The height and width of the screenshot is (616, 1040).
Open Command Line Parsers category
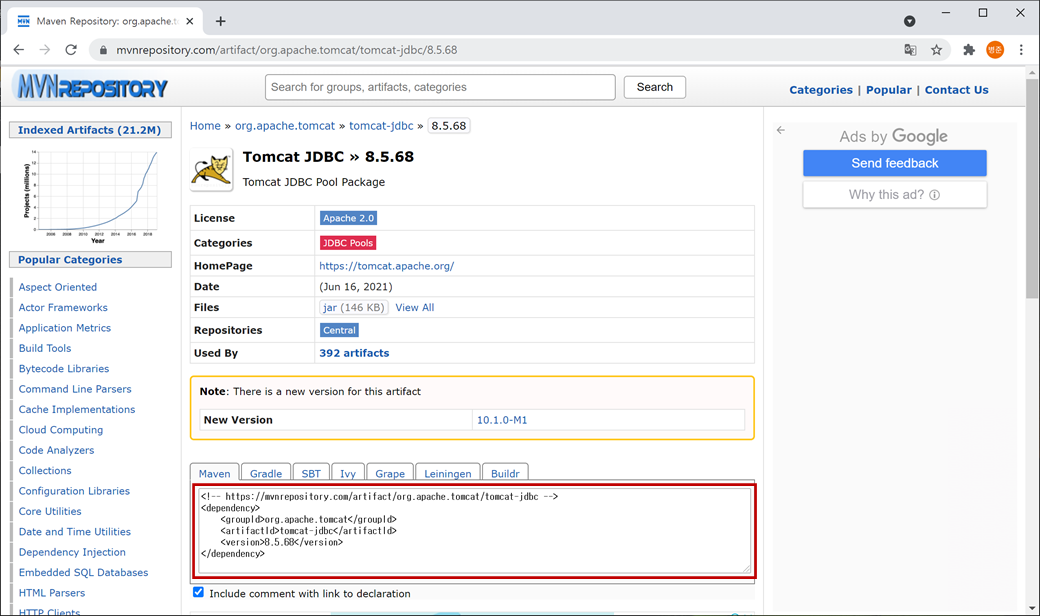coord(75,389)
